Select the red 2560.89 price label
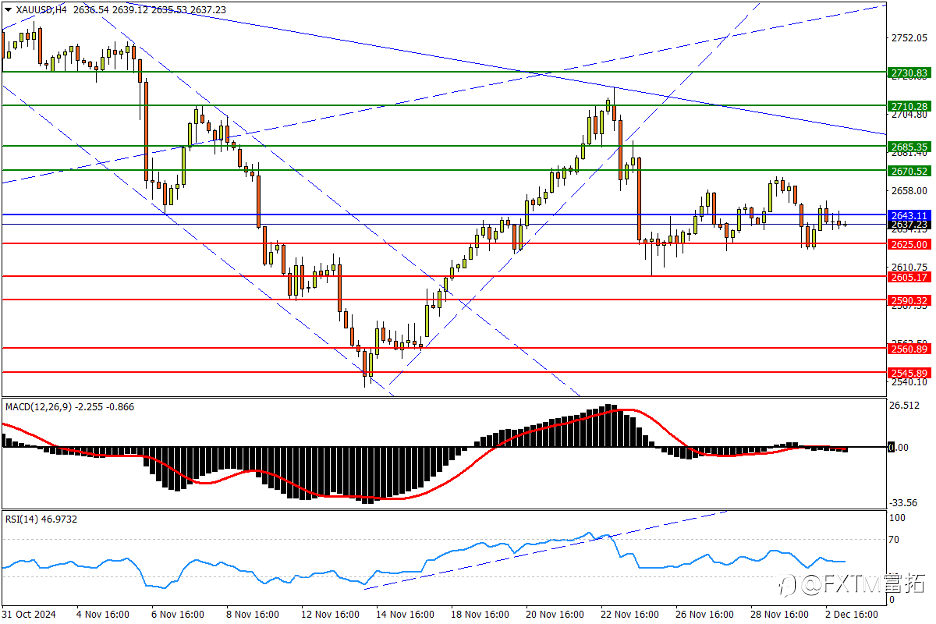The width and height of the screenshot is (936, 624). 909,349
